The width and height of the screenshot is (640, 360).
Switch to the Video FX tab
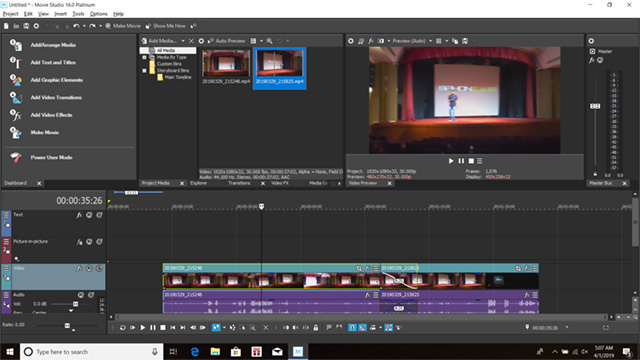click(280, 183)
